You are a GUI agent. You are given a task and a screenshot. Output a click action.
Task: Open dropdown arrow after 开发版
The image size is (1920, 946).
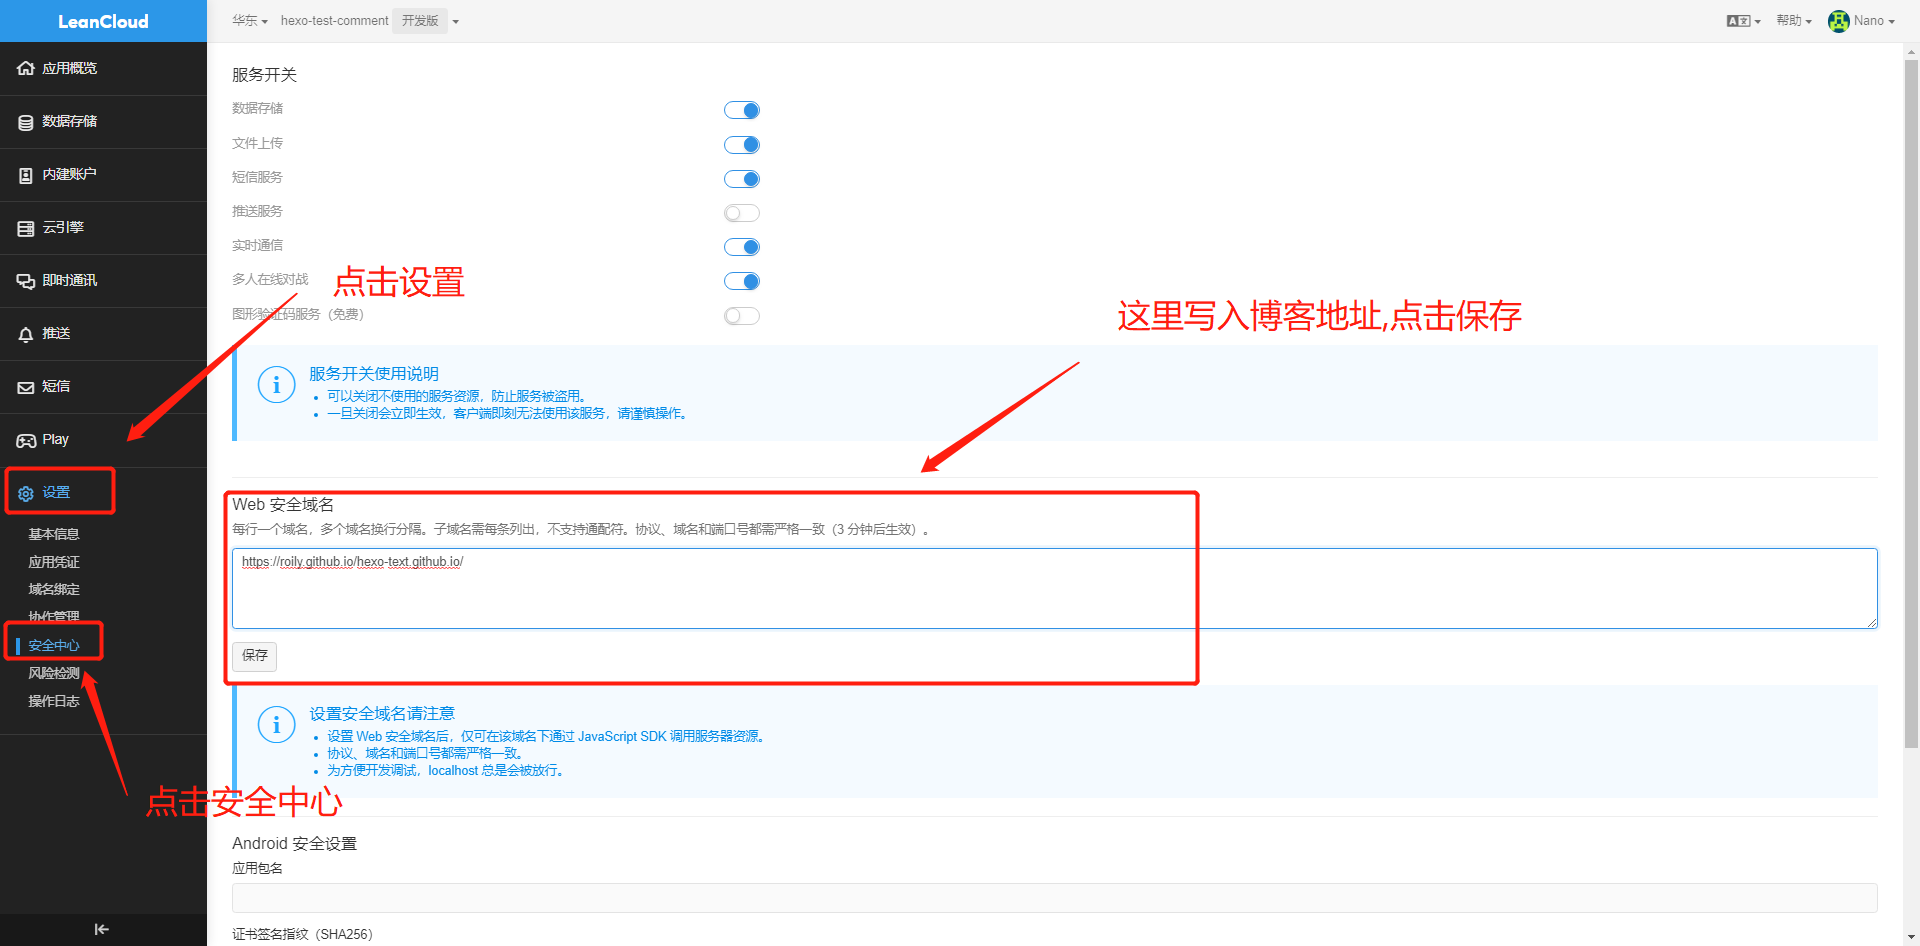tap(455, 22)
